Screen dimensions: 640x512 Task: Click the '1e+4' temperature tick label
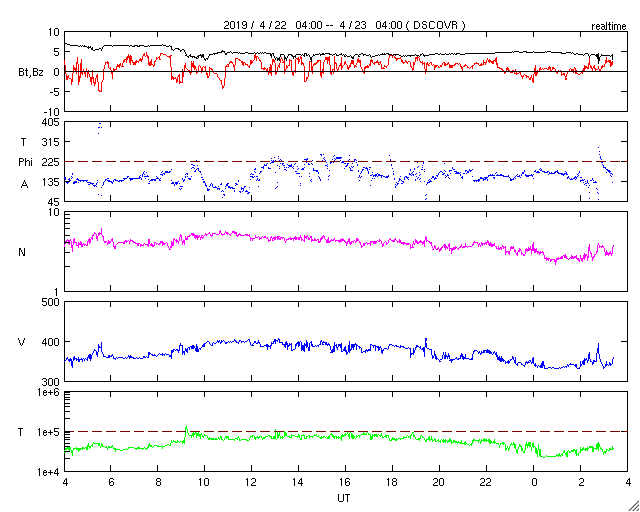point(49,472)
